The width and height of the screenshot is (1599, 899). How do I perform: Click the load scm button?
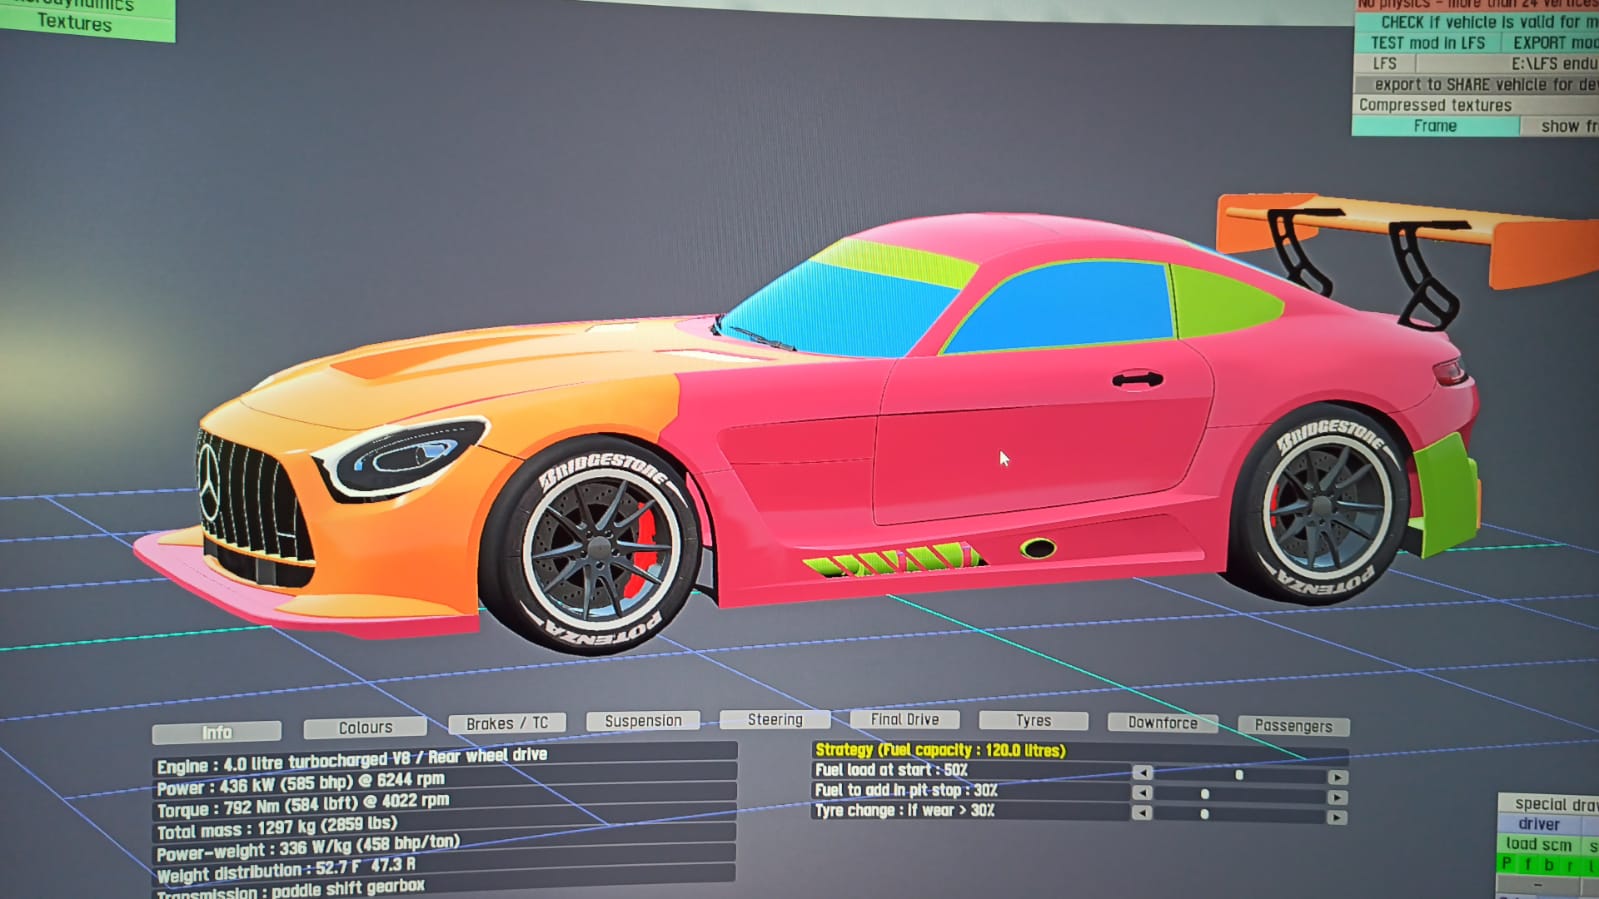1539,844
